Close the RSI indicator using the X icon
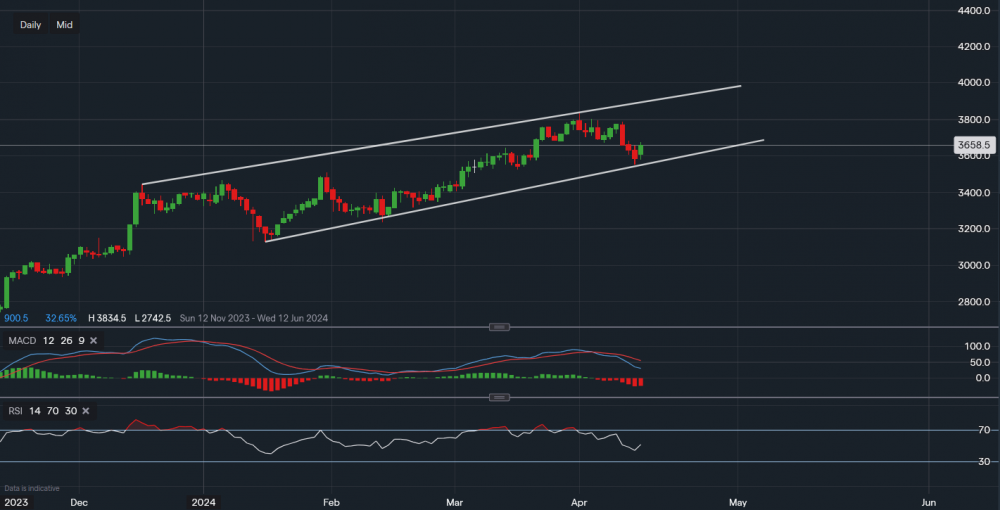This screenshot has width=1000, height=510. point(86,411)
